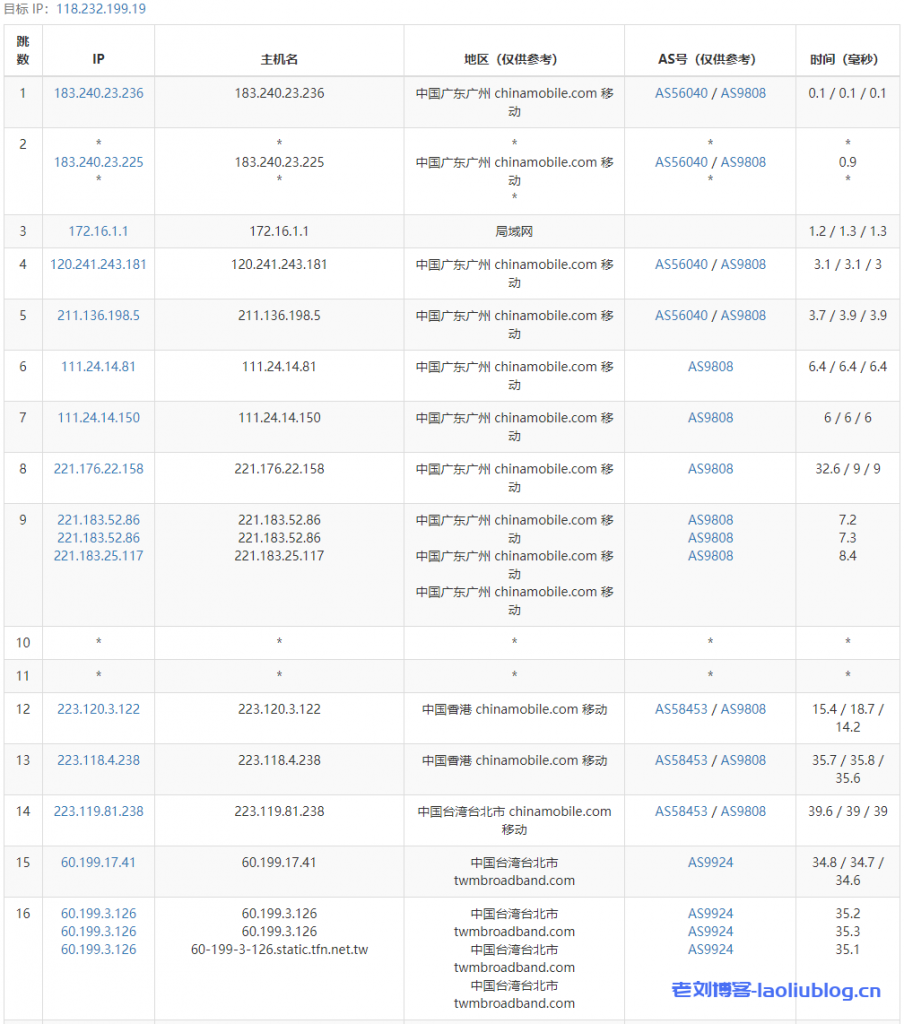Screen dimensions: 904x1024
Task: Open the 60.199.17.41 twmbroadband IP link
Action: 98,861
